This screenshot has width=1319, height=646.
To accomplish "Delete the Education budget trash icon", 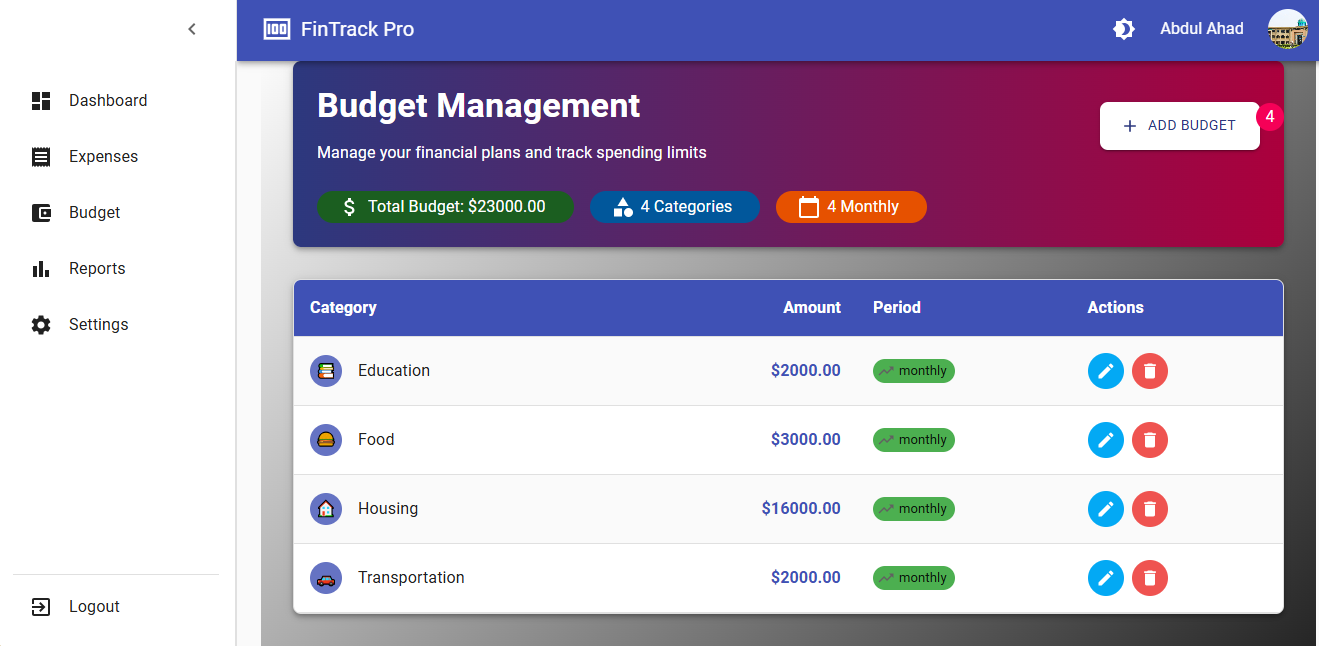I will (1149, 371).
